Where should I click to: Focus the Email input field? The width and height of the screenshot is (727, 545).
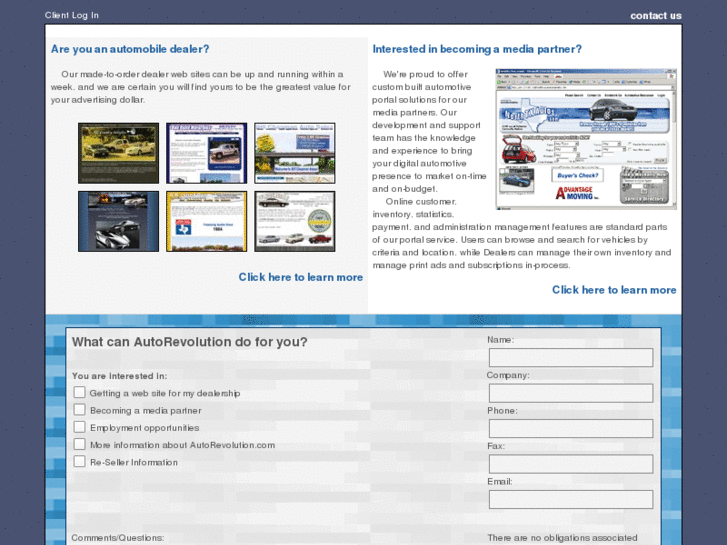(571, 500)
